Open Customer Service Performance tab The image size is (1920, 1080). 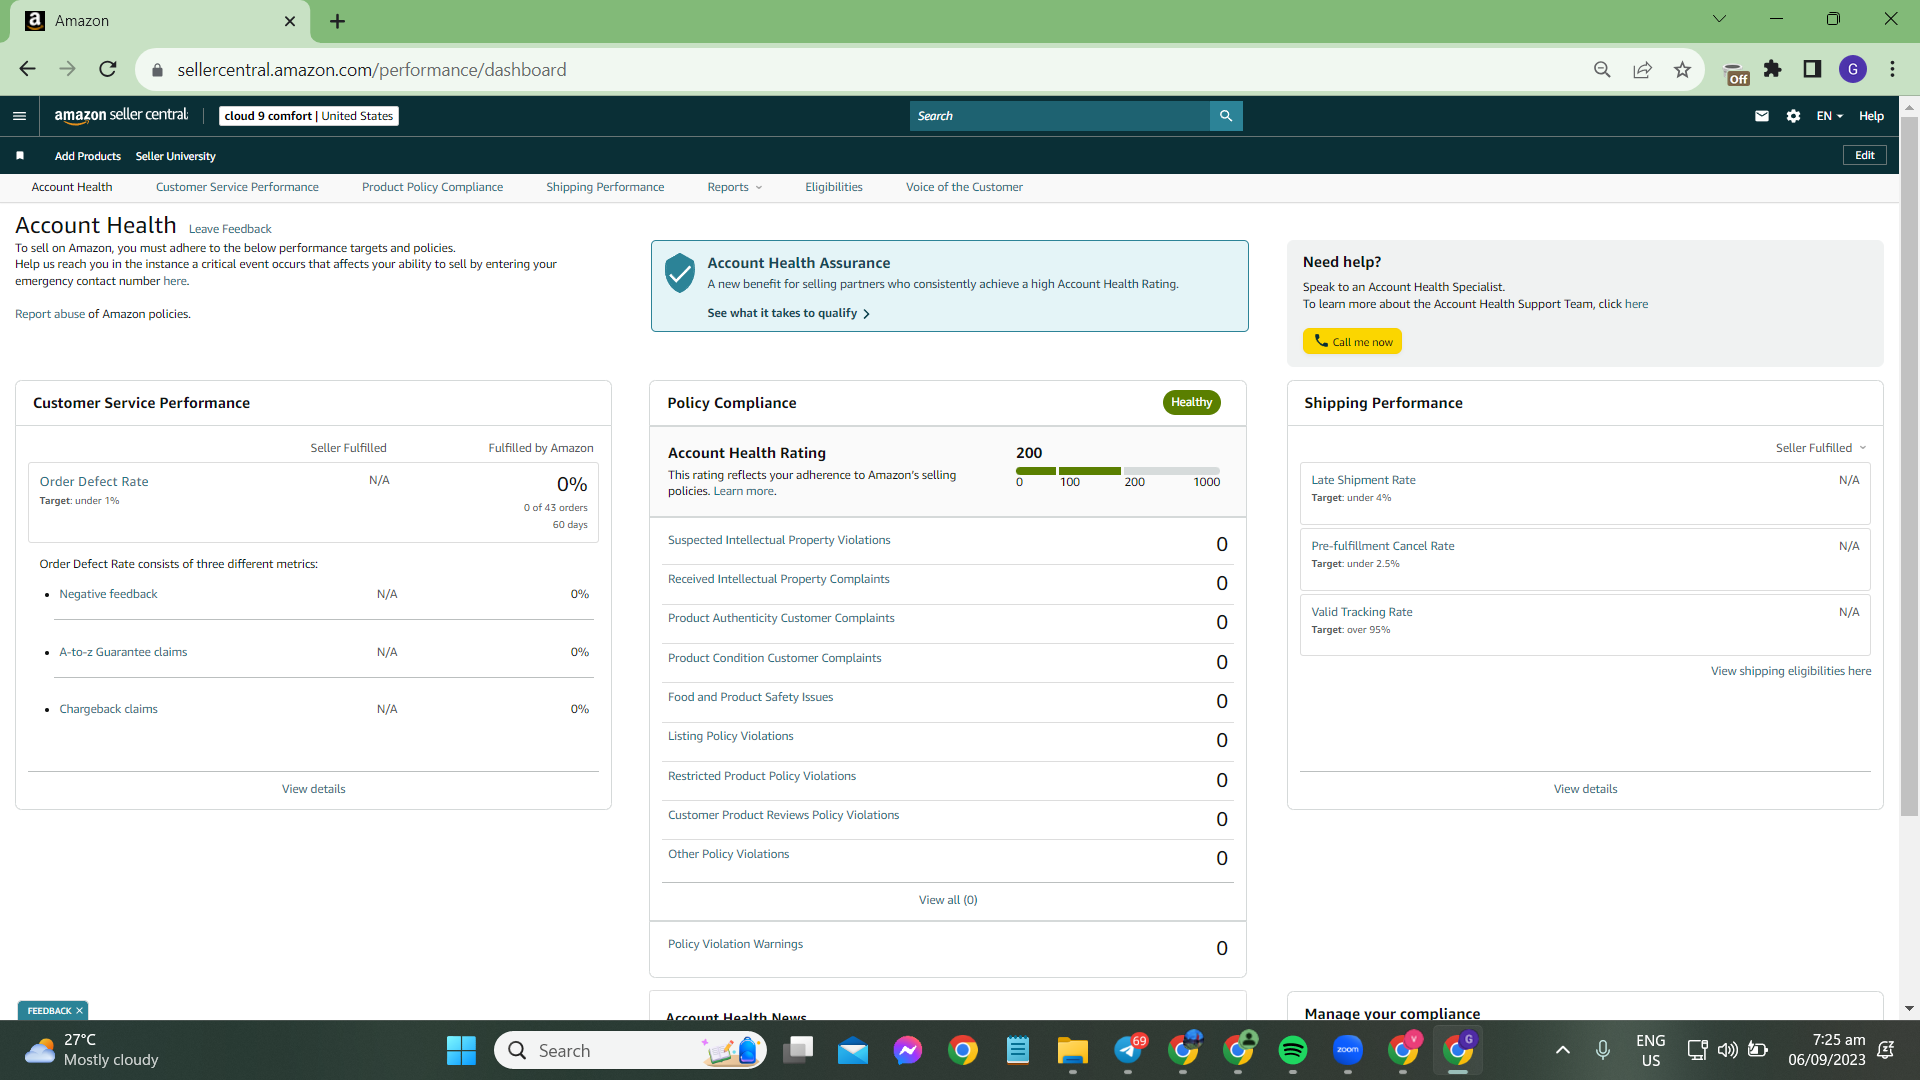[237, 187]
